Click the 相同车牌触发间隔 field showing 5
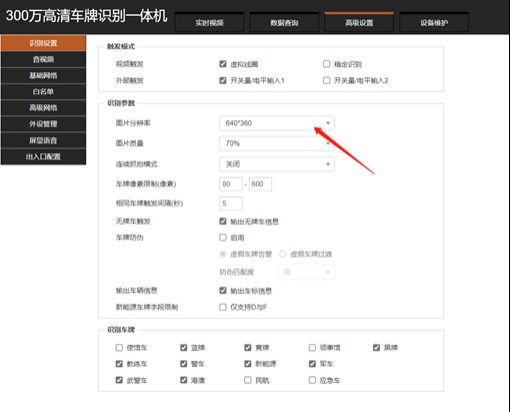This screenshot has width=510, height=412. point(231,203)
